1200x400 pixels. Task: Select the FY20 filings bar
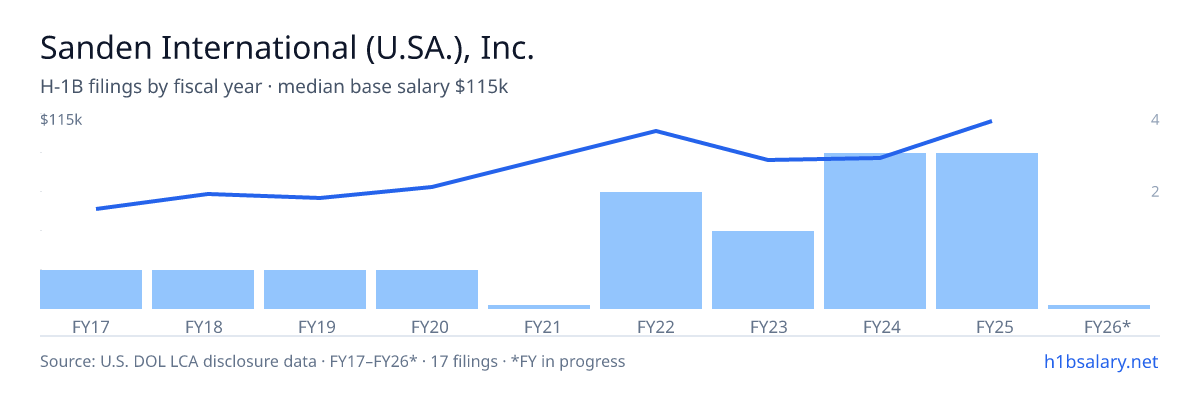(x=427, y=289)
